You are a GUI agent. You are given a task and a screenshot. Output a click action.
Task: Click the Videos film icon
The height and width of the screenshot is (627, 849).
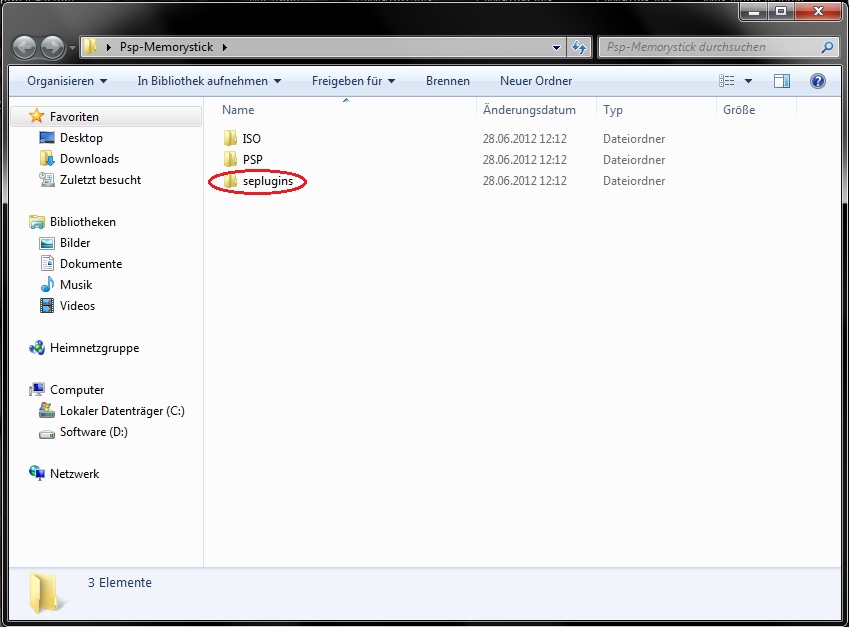click(x=47, y=306)
